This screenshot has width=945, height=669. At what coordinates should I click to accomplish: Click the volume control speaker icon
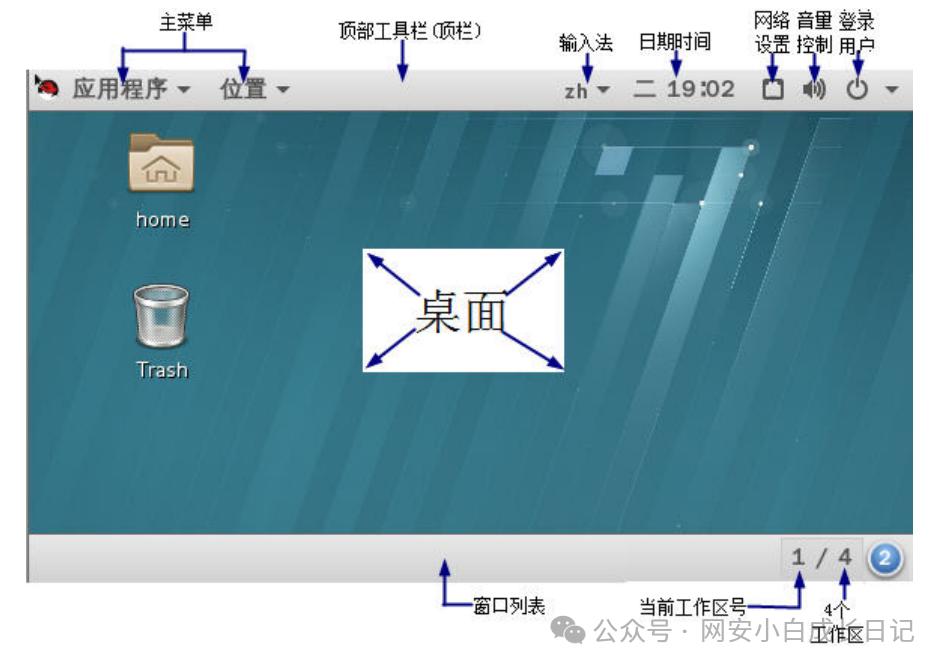click(x=814, y=89)
